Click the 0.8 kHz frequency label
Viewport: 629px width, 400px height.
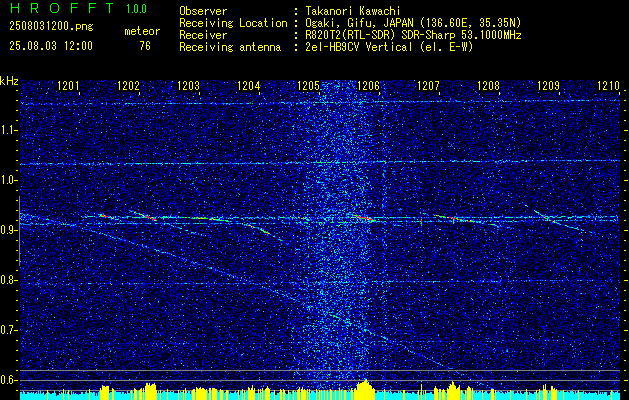[x=8, y=280]
